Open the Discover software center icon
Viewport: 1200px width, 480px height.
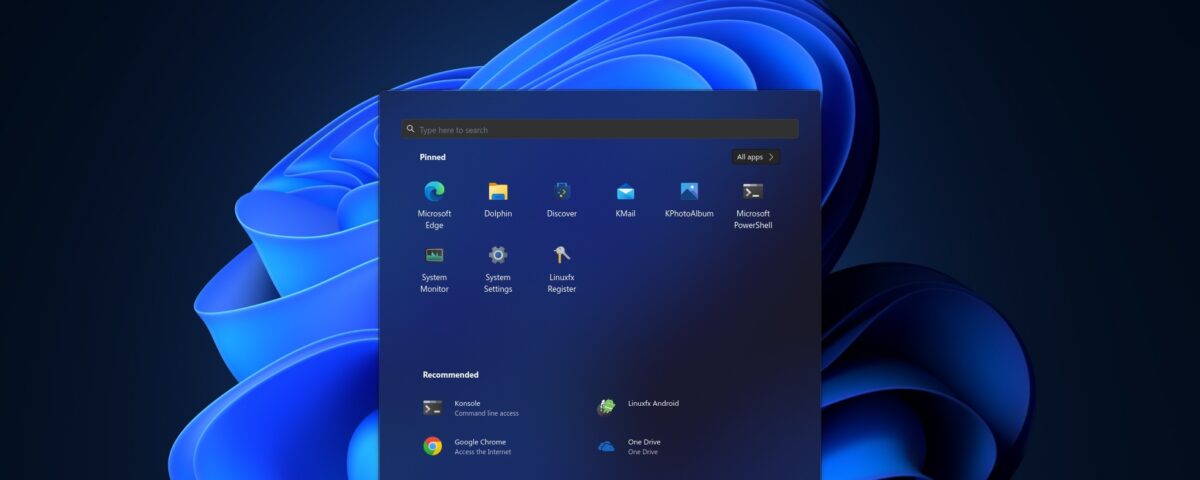[x=562, y=191]
